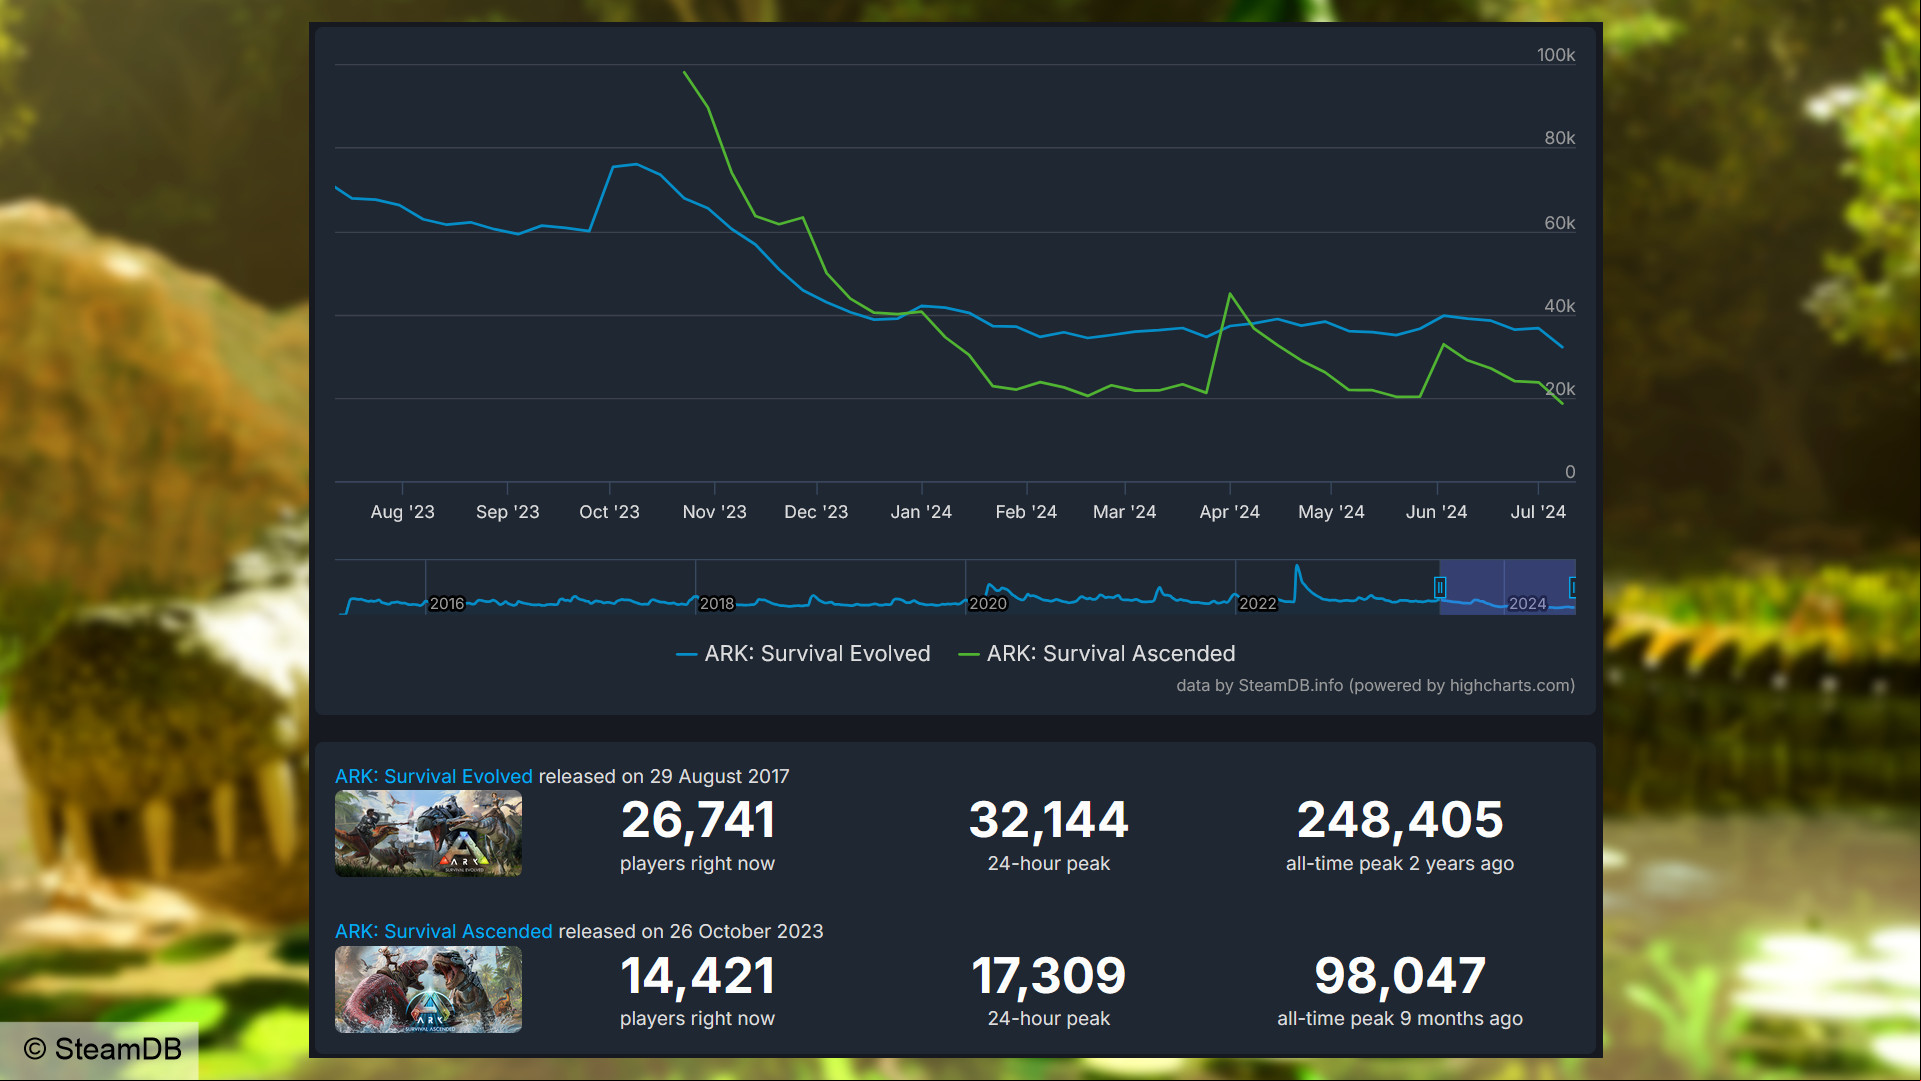Click left navigator range handle

pos(1440,587)
